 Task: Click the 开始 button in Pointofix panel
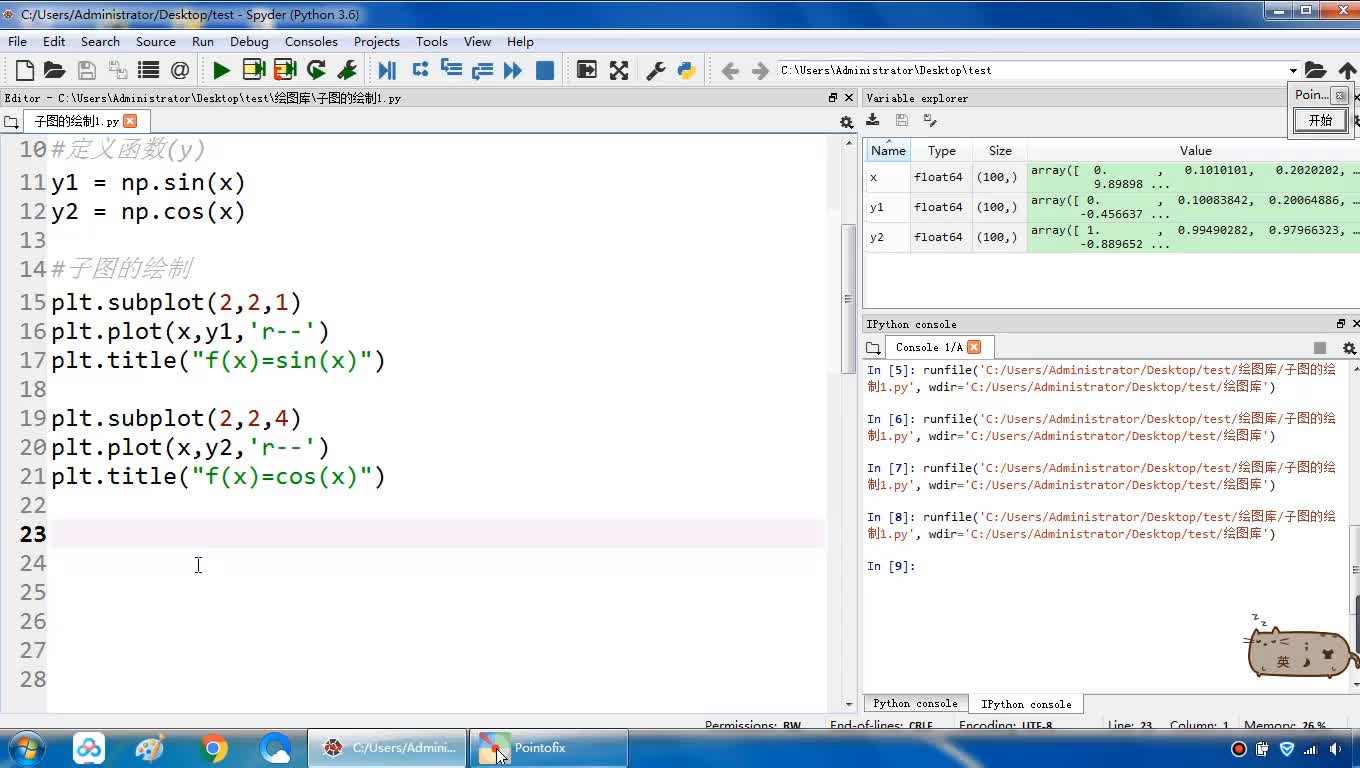tap(1320, 120)
